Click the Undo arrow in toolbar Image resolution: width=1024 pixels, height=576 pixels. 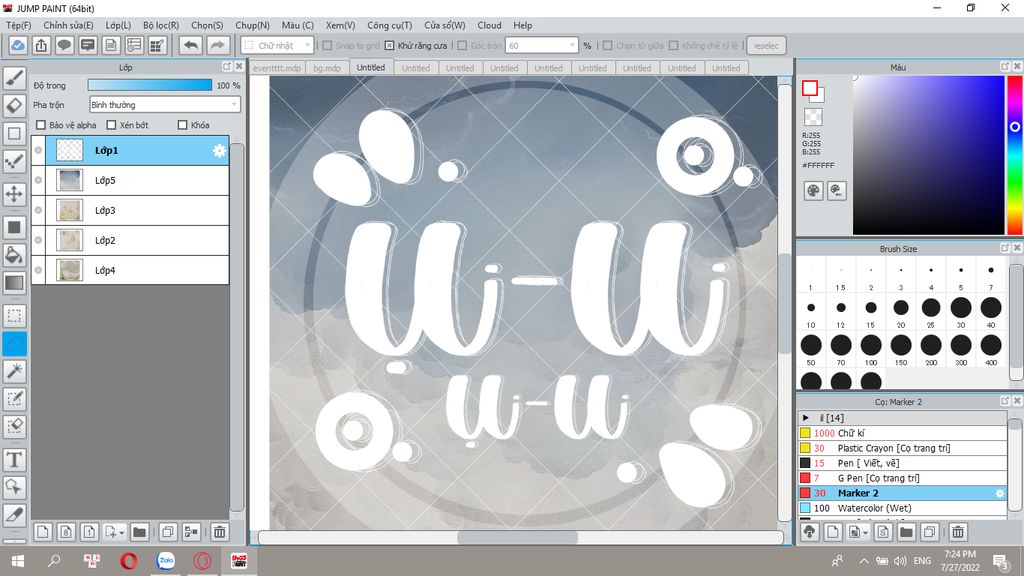pyautogui.click(x=191, y=45)
